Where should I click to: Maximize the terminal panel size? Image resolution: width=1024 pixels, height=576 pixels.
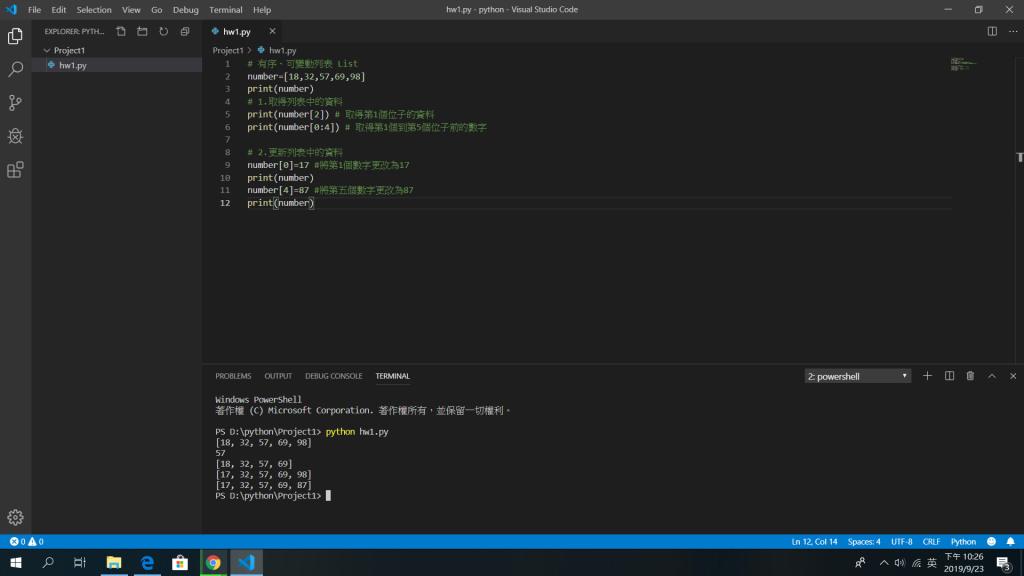(x=991, y=376)
